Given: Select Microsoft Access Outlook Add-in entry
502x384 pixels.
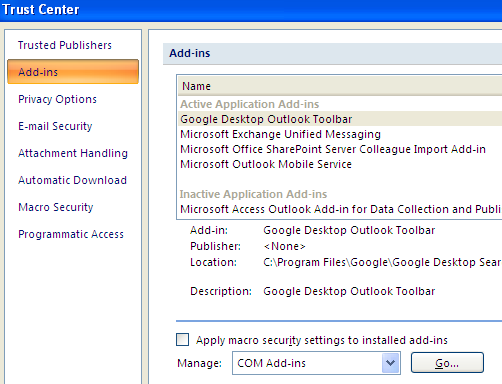Looking at the screenshot, I should pyautogui.click(x=340, y=209).
